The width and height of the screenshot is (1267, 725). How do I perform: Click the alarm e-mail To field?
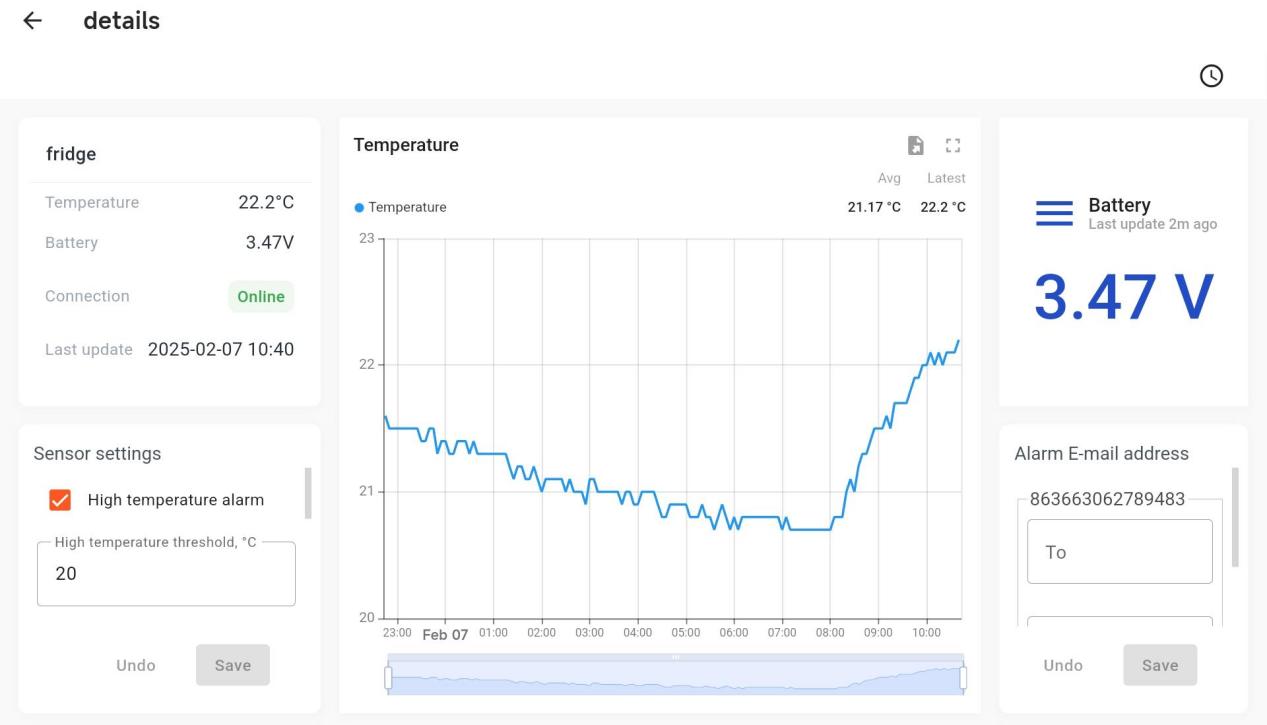[x=1119, y=552]
